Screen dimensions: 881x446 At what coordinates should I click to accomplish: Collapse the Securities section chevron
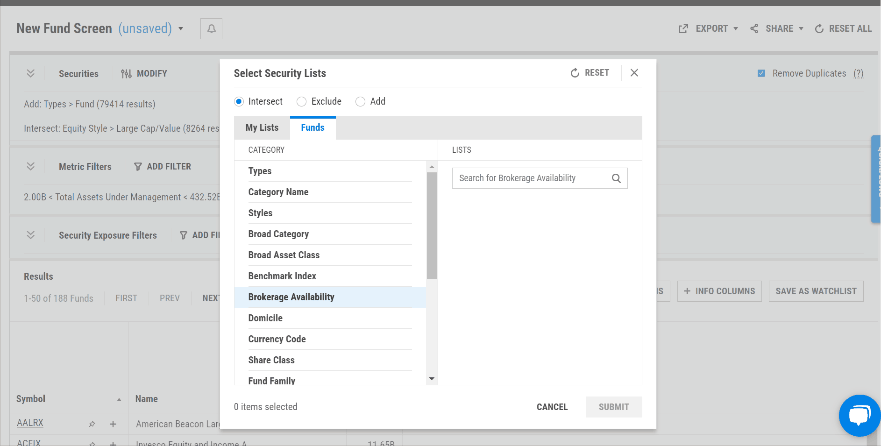point(31,74)
